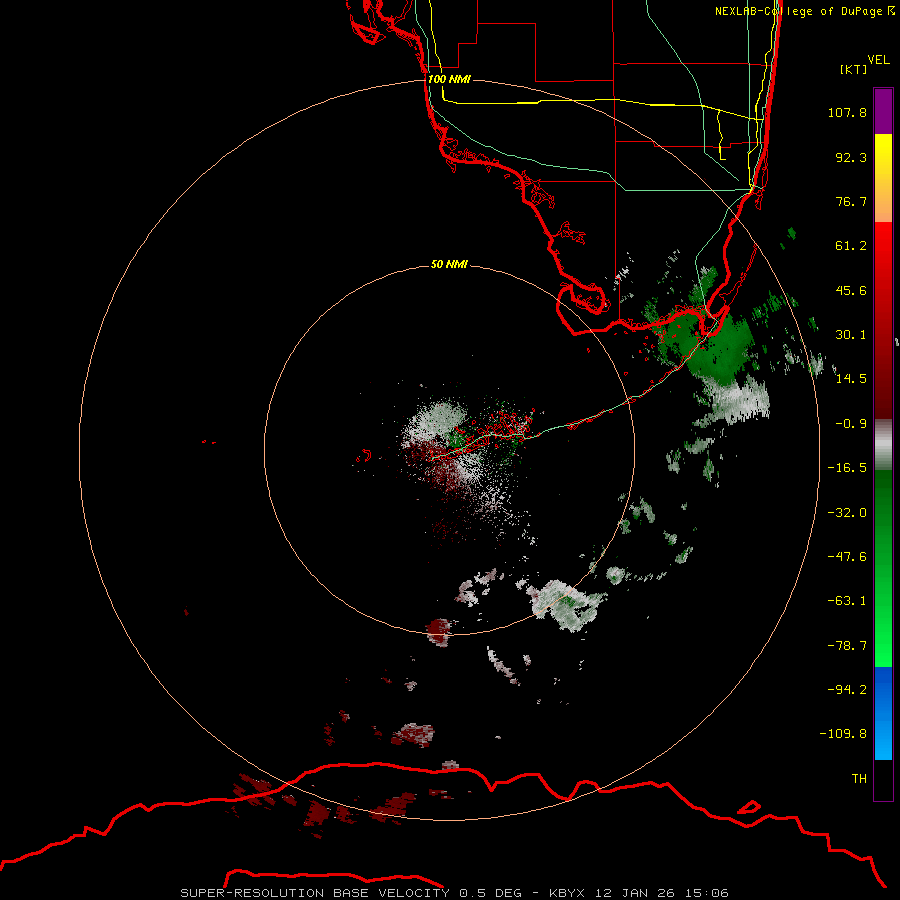Screen dimensions: 900x900
Task: Click the -16.5 velocity scale value
Action: tap(847, 468)
